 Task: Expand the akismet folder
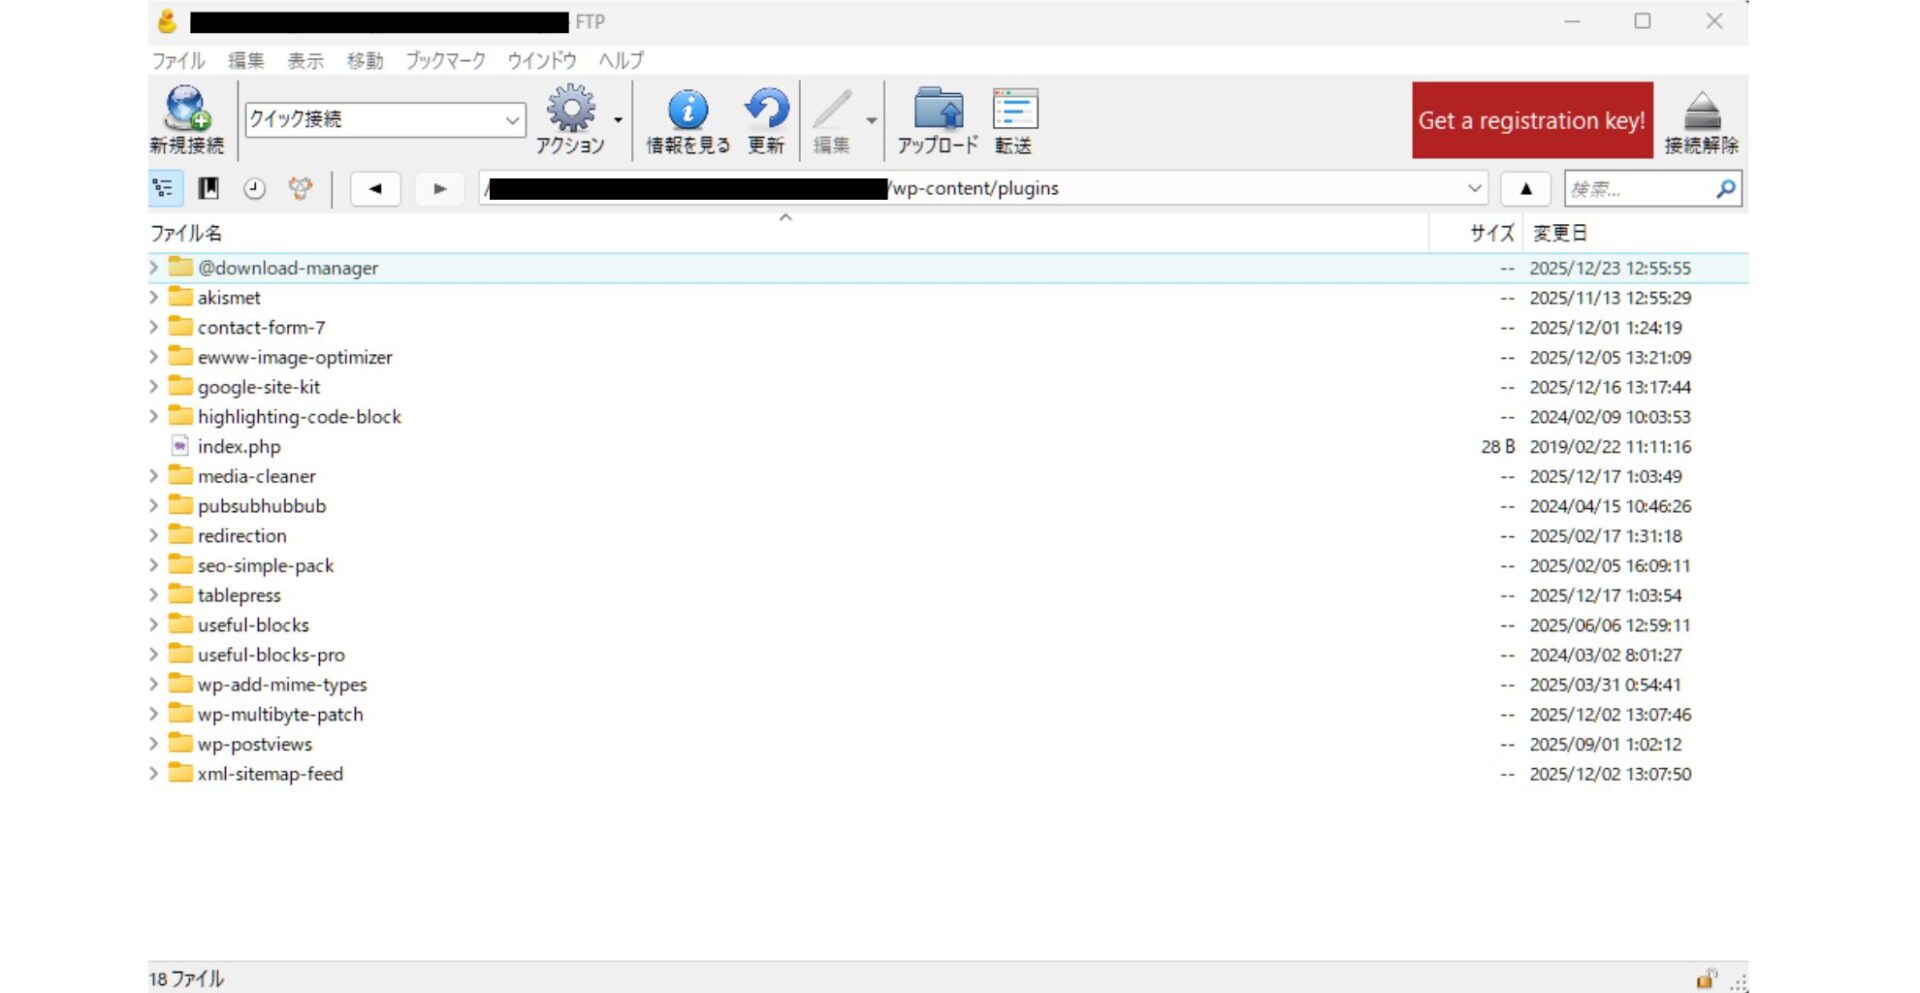154,298
